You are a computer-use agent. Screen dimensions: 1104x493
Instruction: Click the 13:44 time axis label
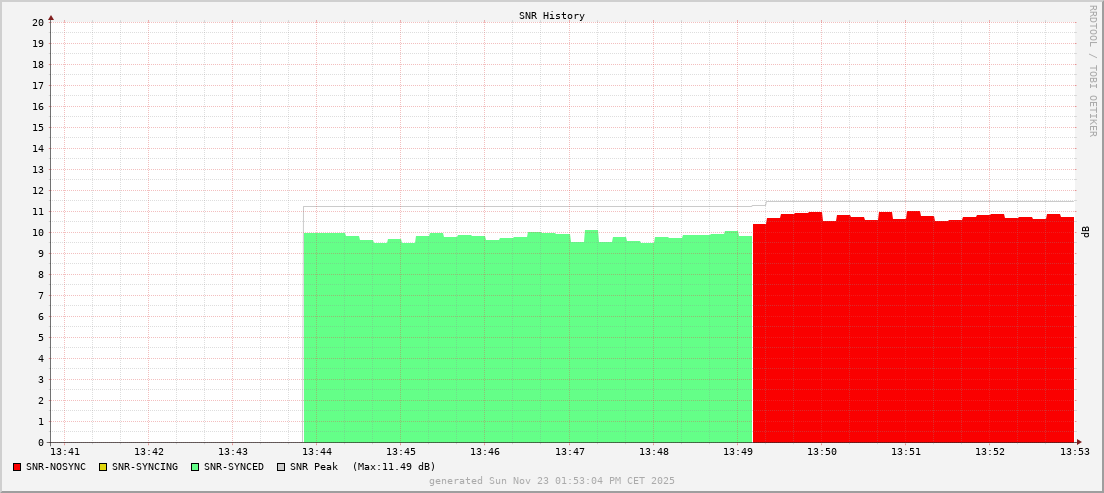coord(316,452)
